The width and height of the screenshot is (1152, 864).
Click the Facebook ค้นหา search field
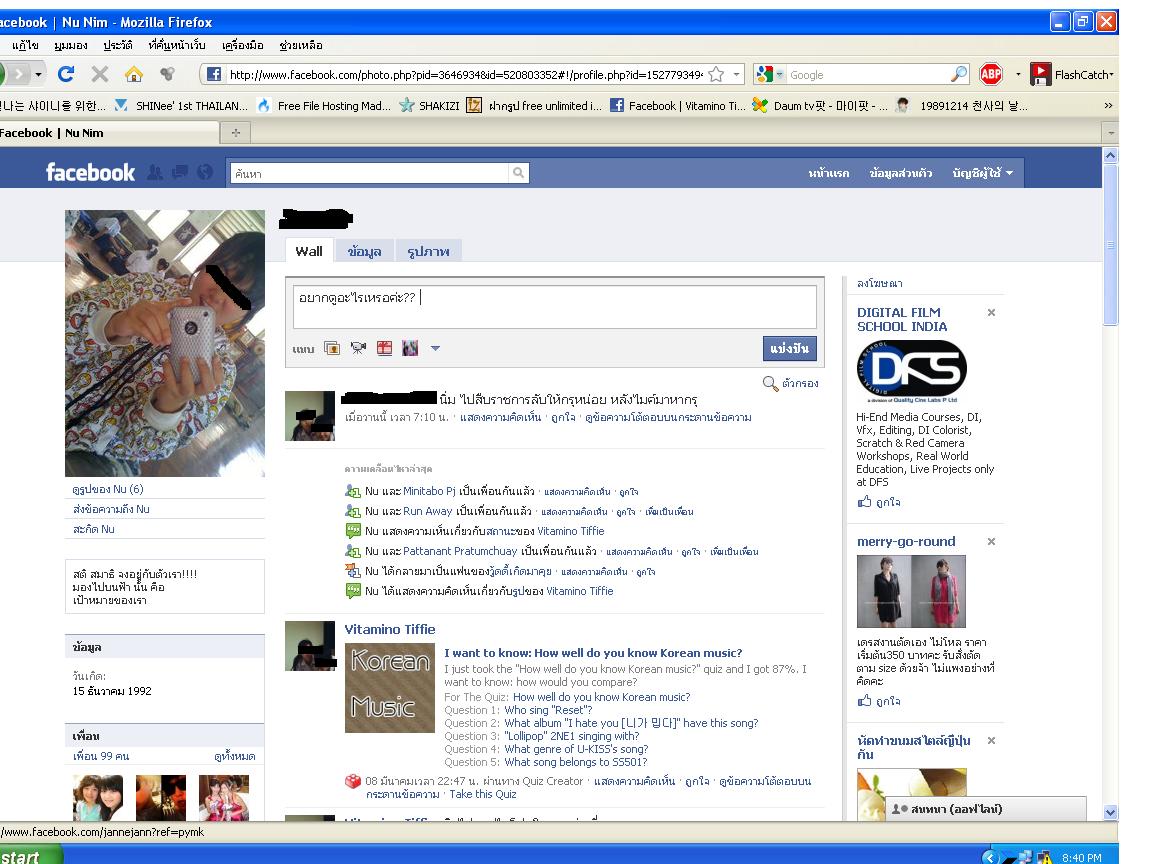click(x=369, y=173)
